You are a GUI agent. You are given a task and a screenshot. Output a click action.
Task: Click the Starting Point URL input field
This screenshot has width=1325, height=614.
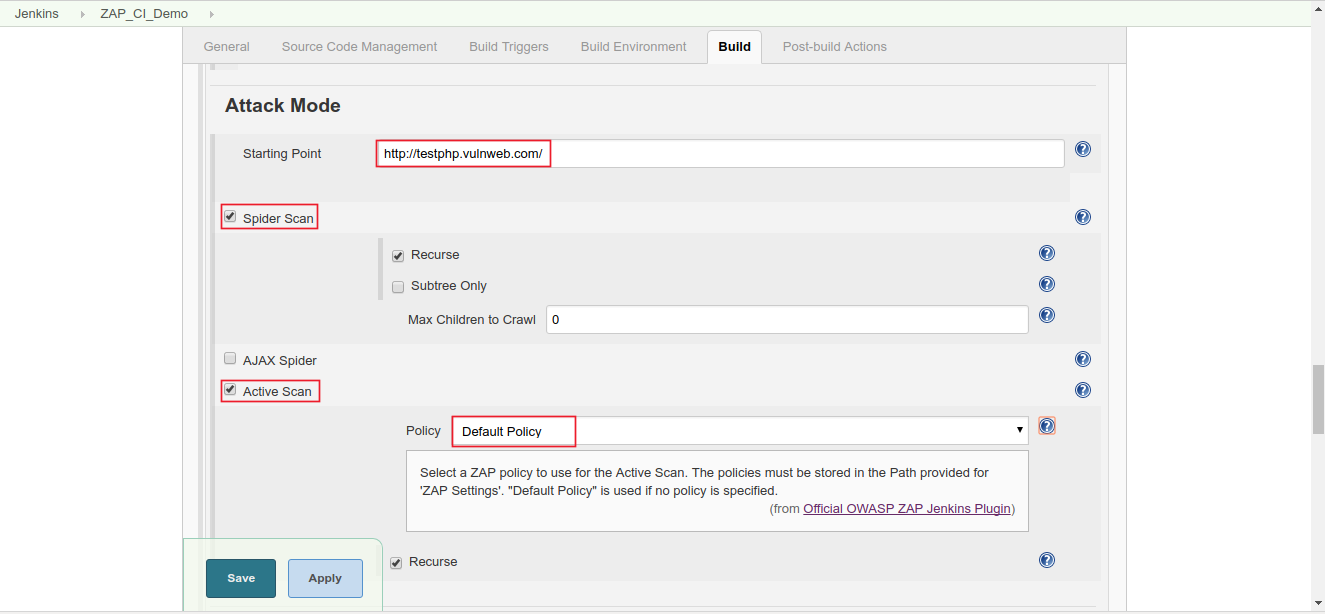[700, 153]
